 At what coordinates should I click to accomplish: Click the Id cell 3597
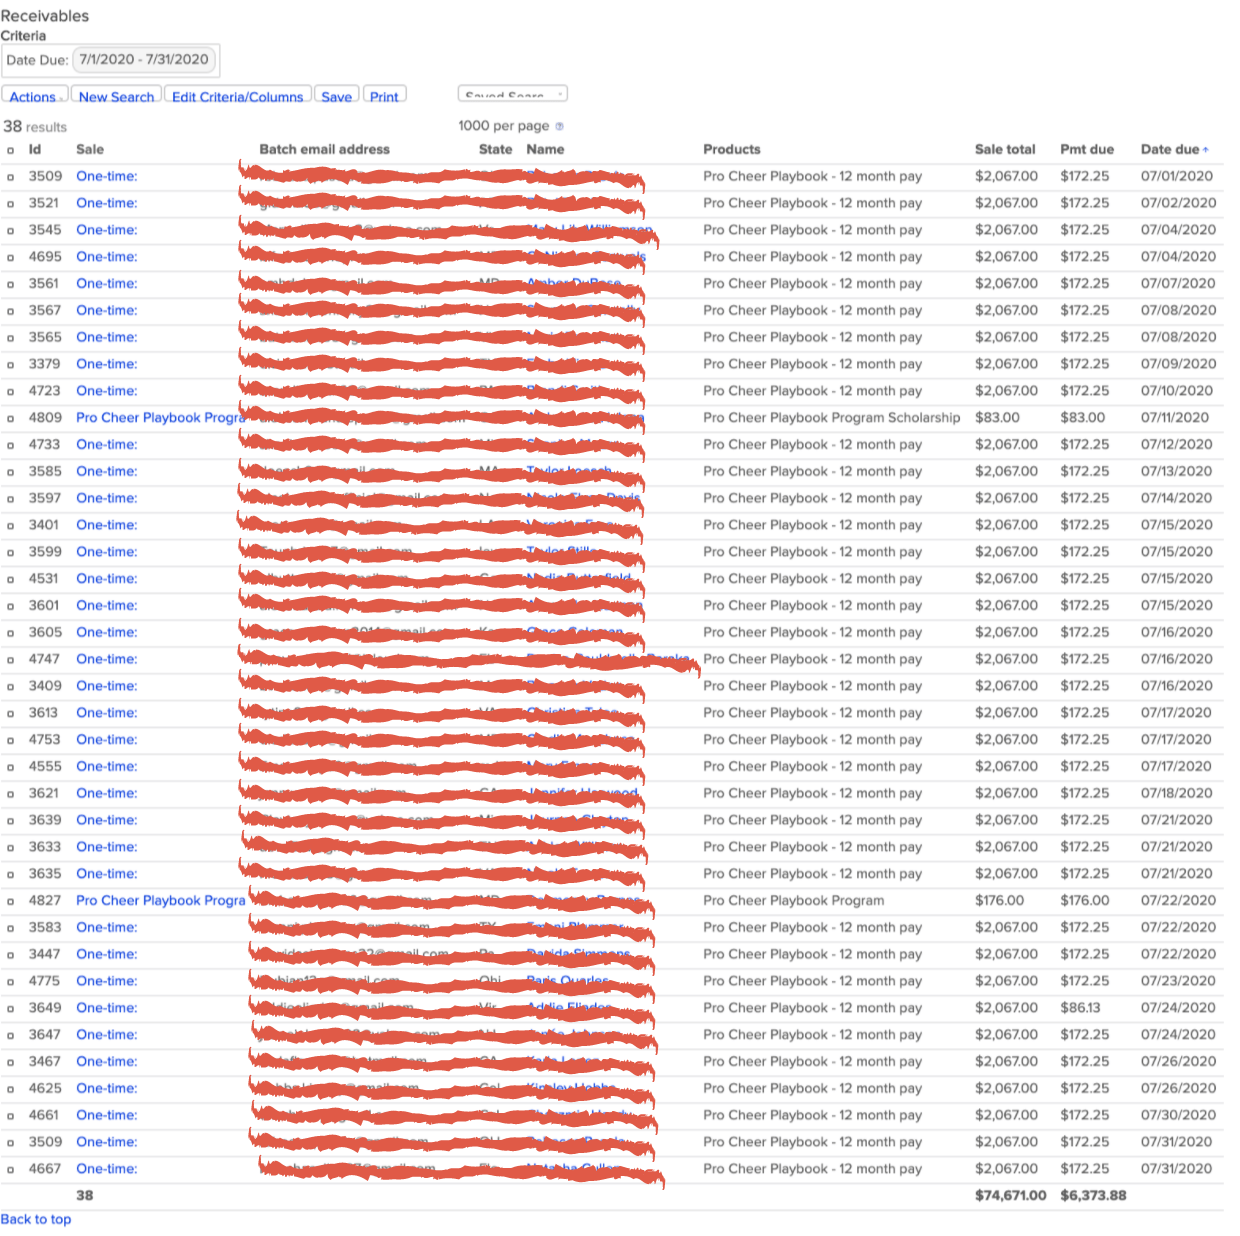click(x=45, y=499)
